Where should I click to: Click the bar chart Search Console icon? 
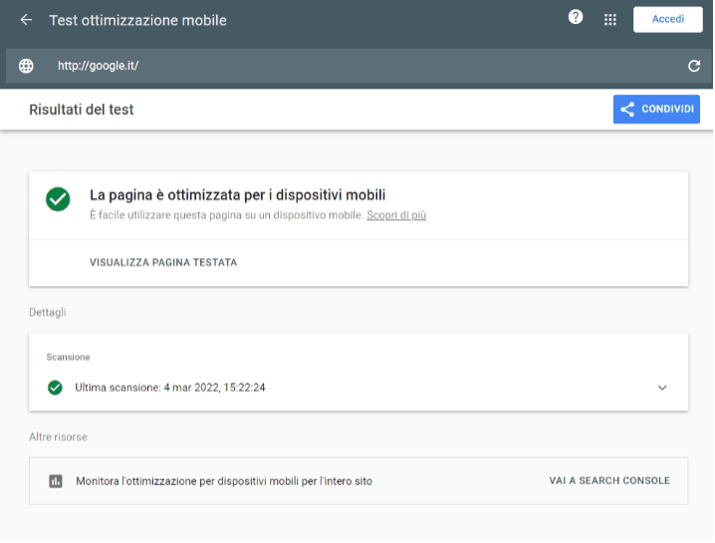coord(56,481)
